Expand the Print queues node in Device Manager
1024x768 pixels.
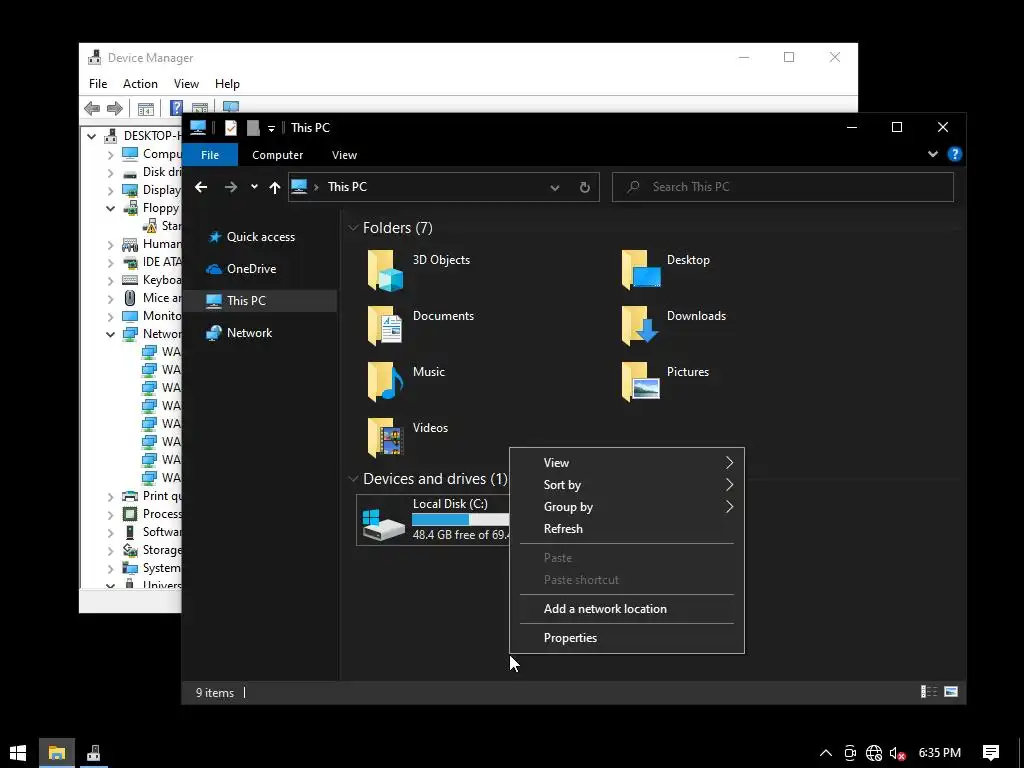point(110,496)
